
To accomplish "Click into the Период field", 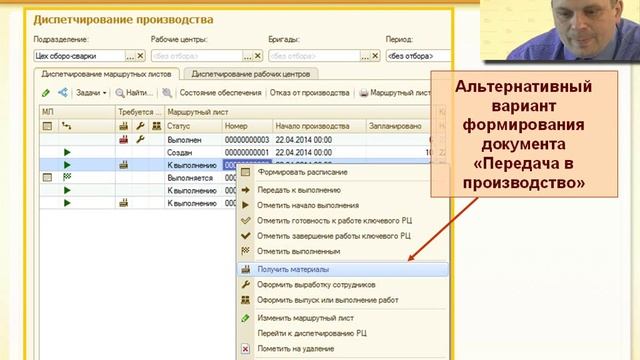I will pyautogui.click(x=418, y=56).
